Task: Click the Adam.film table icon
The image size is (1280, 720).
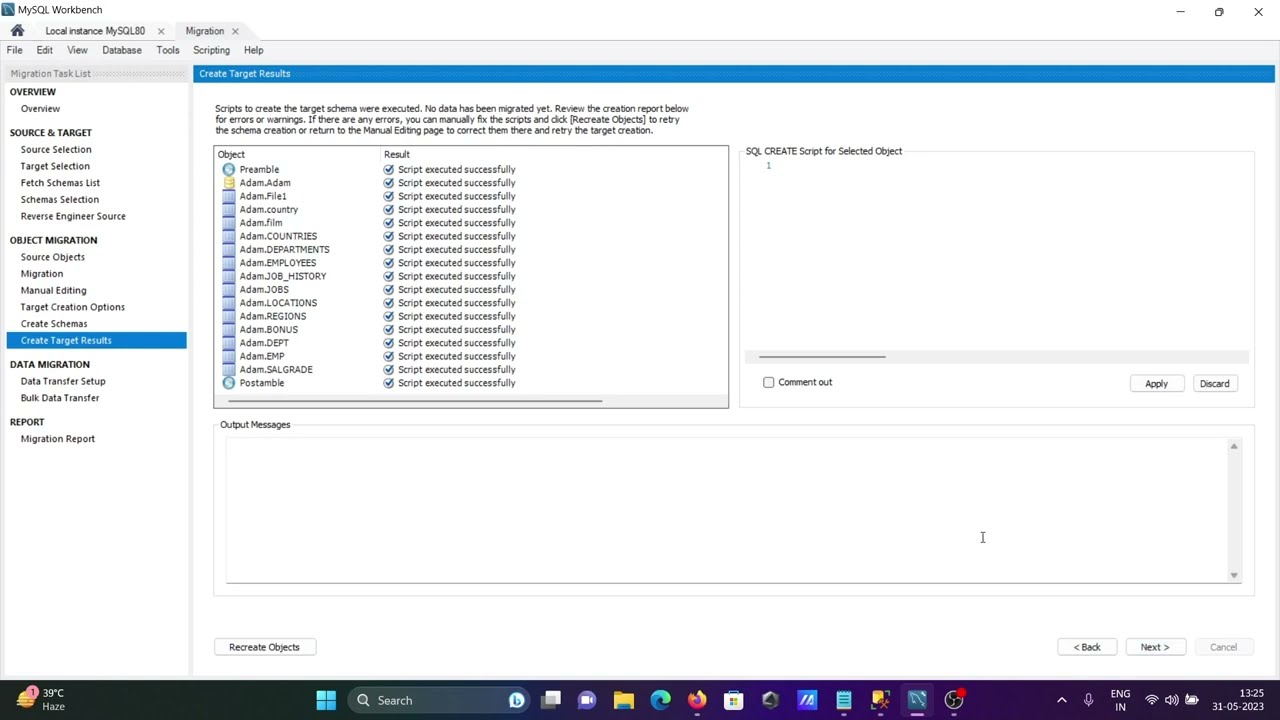Action: pos(229,223)
